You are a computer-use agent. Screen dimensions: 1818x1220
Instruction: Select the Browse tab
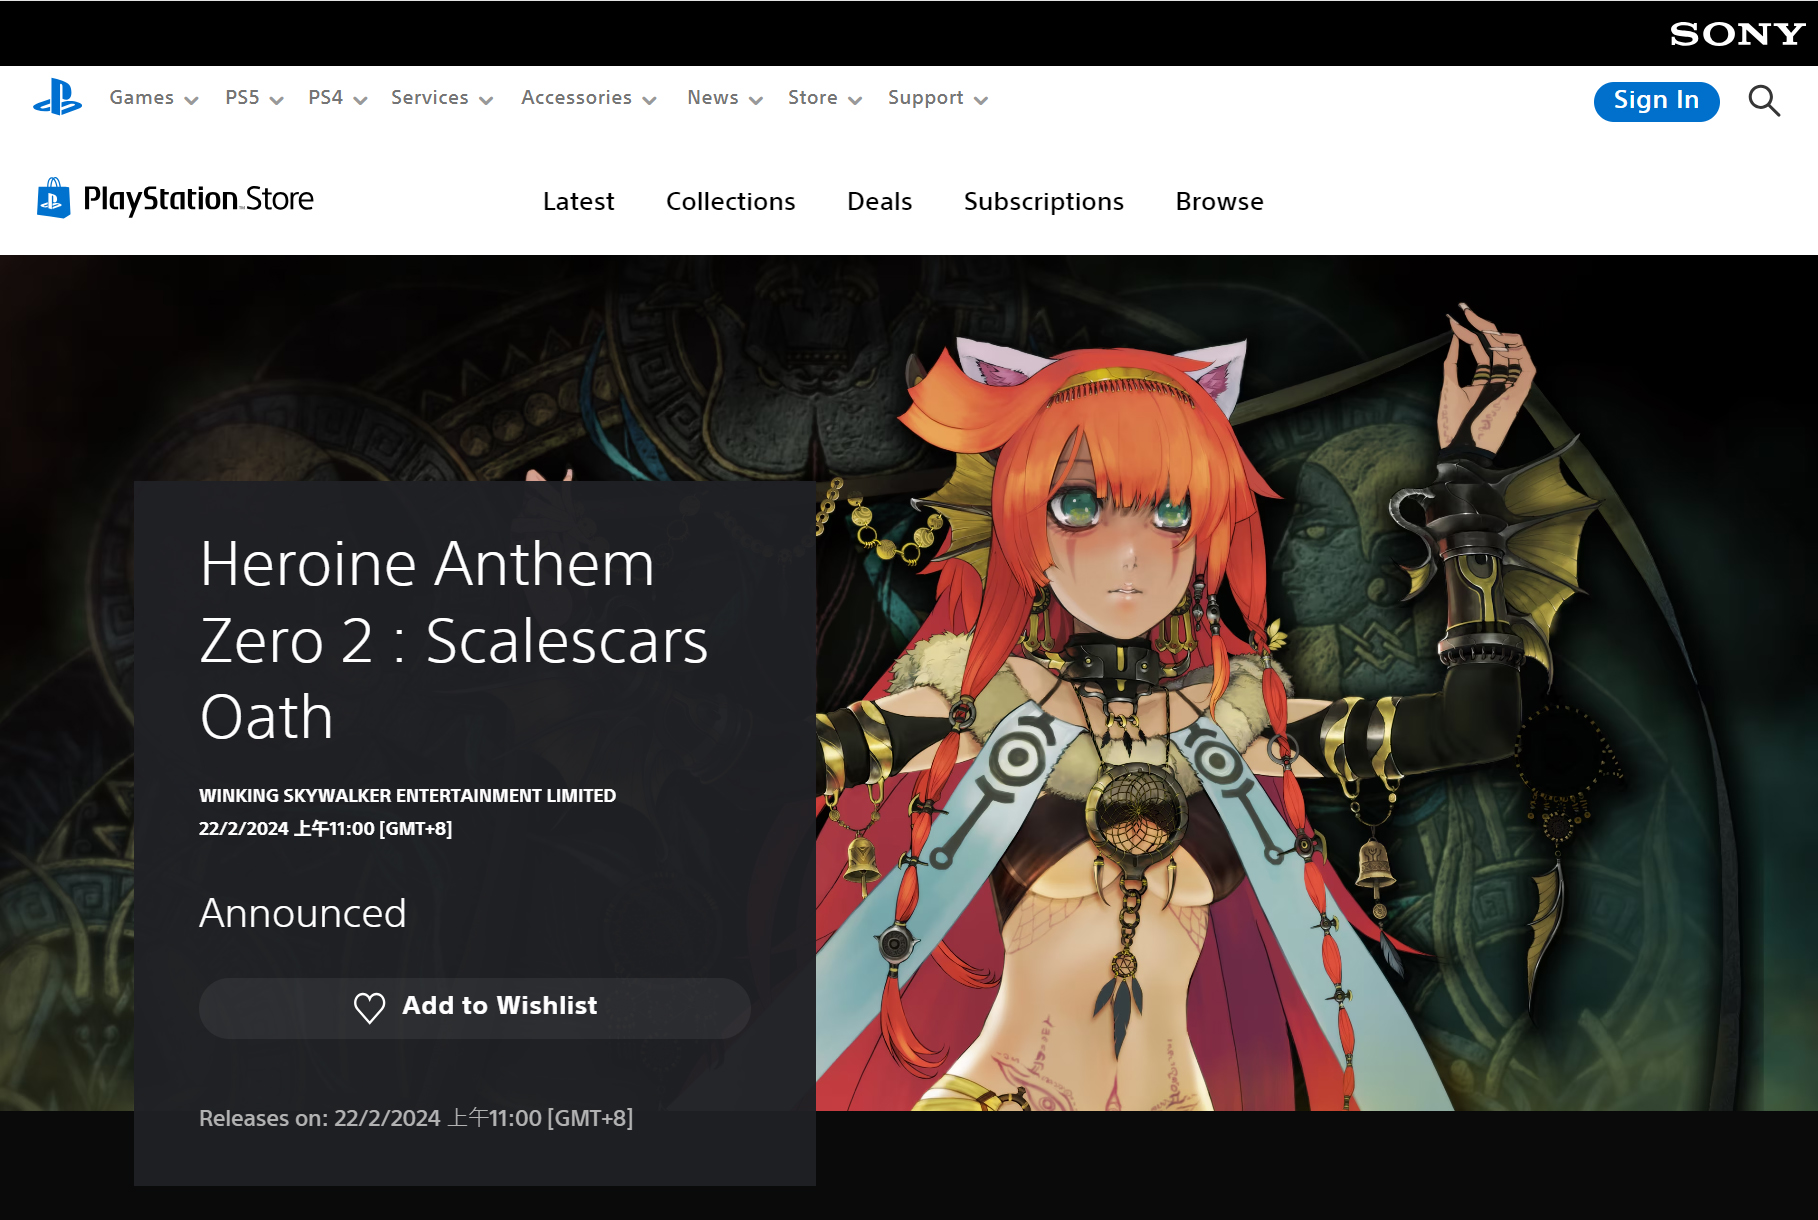(1220, 201)
